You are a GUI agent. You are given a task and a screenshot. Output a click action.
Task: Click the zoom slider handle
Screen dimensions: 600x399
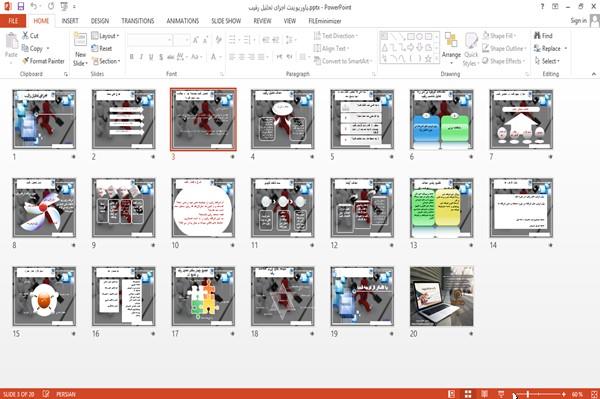(x=528, y=394)
